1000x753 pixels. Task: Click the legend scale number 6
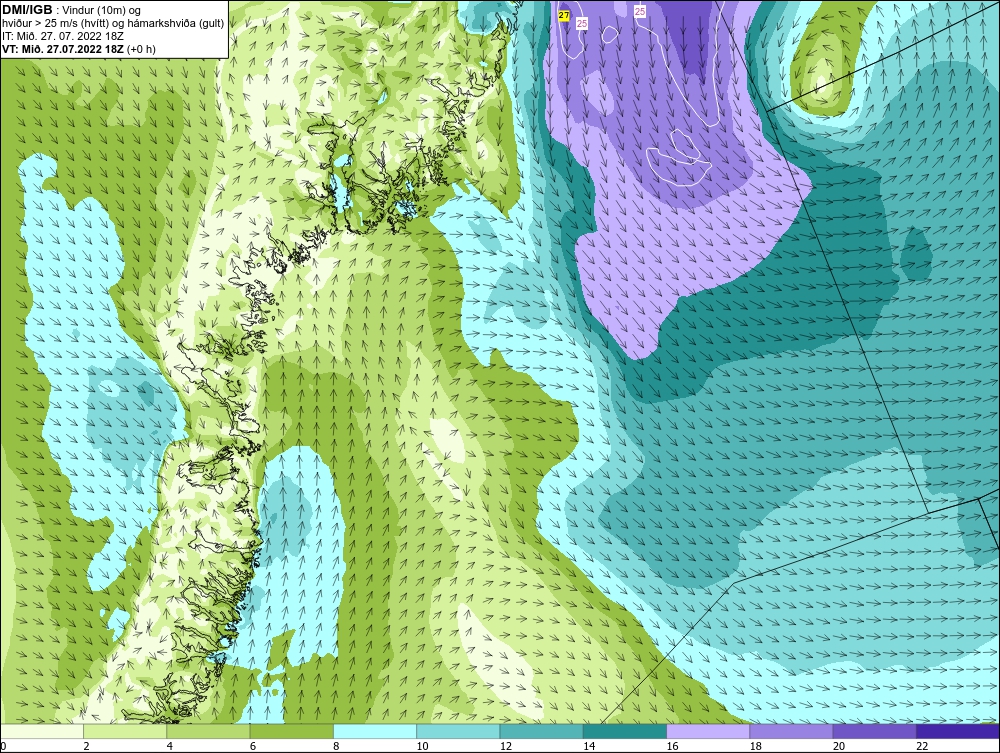pyautogui.click(x=253, y=747)
